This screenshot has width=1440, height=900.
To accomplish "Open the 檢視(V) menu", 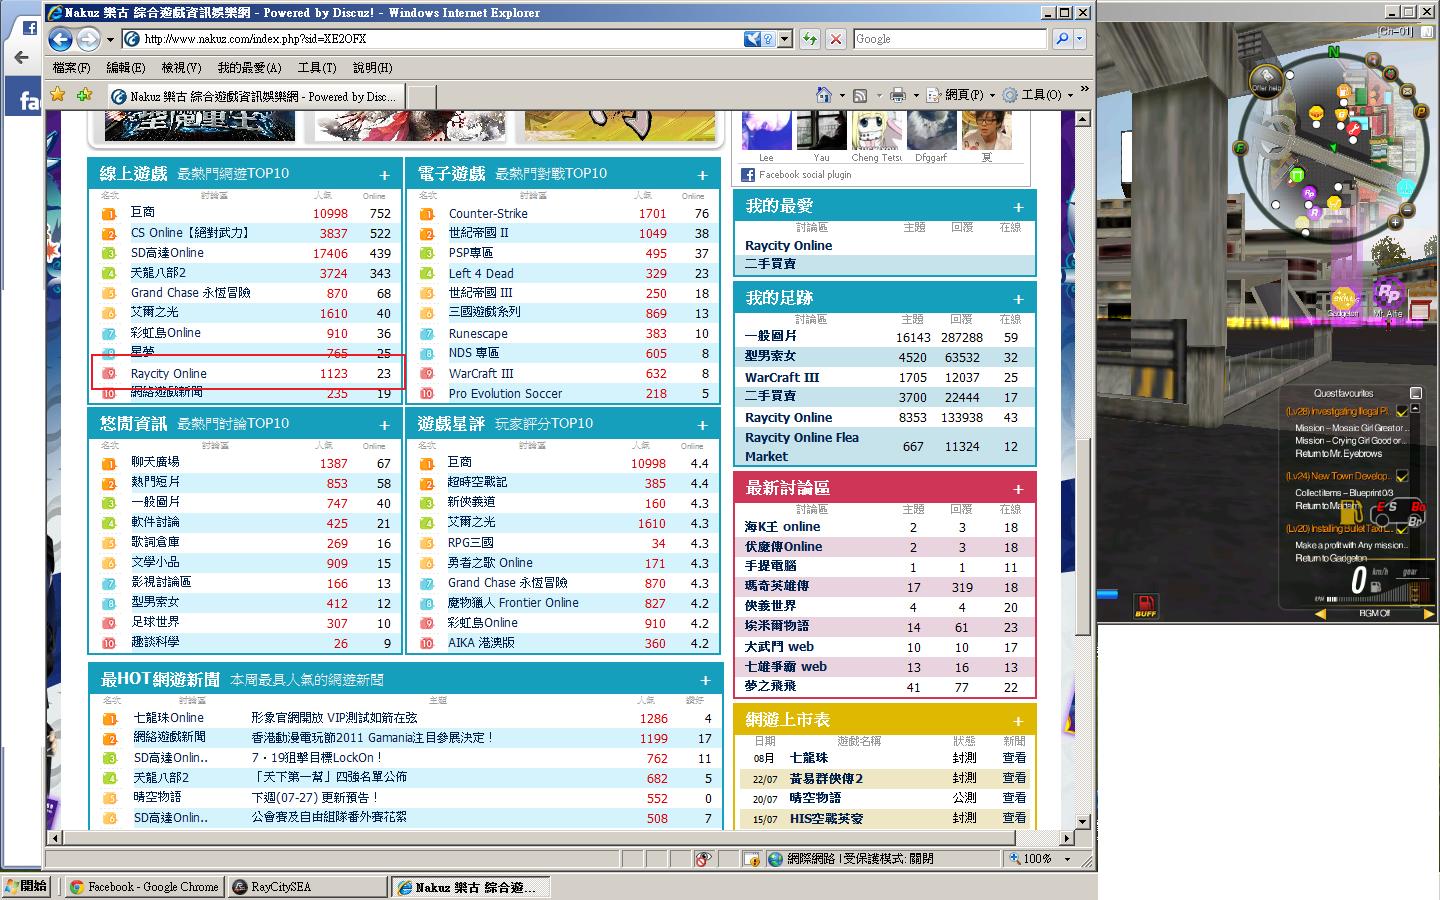I will 181,68.
